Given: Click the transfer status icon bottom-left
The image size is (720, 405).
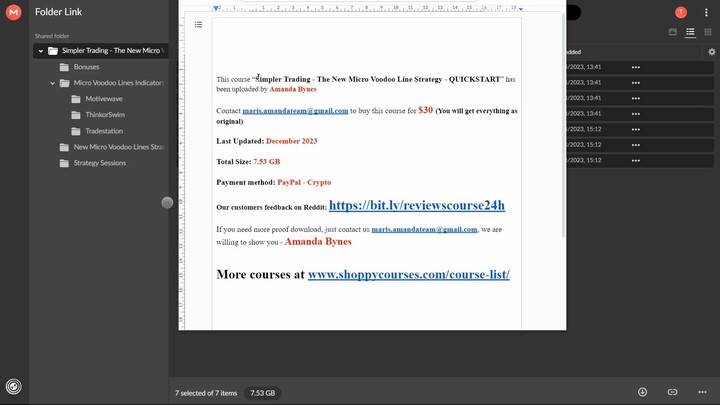Looking at the screenshot, I should click(14, 386).
